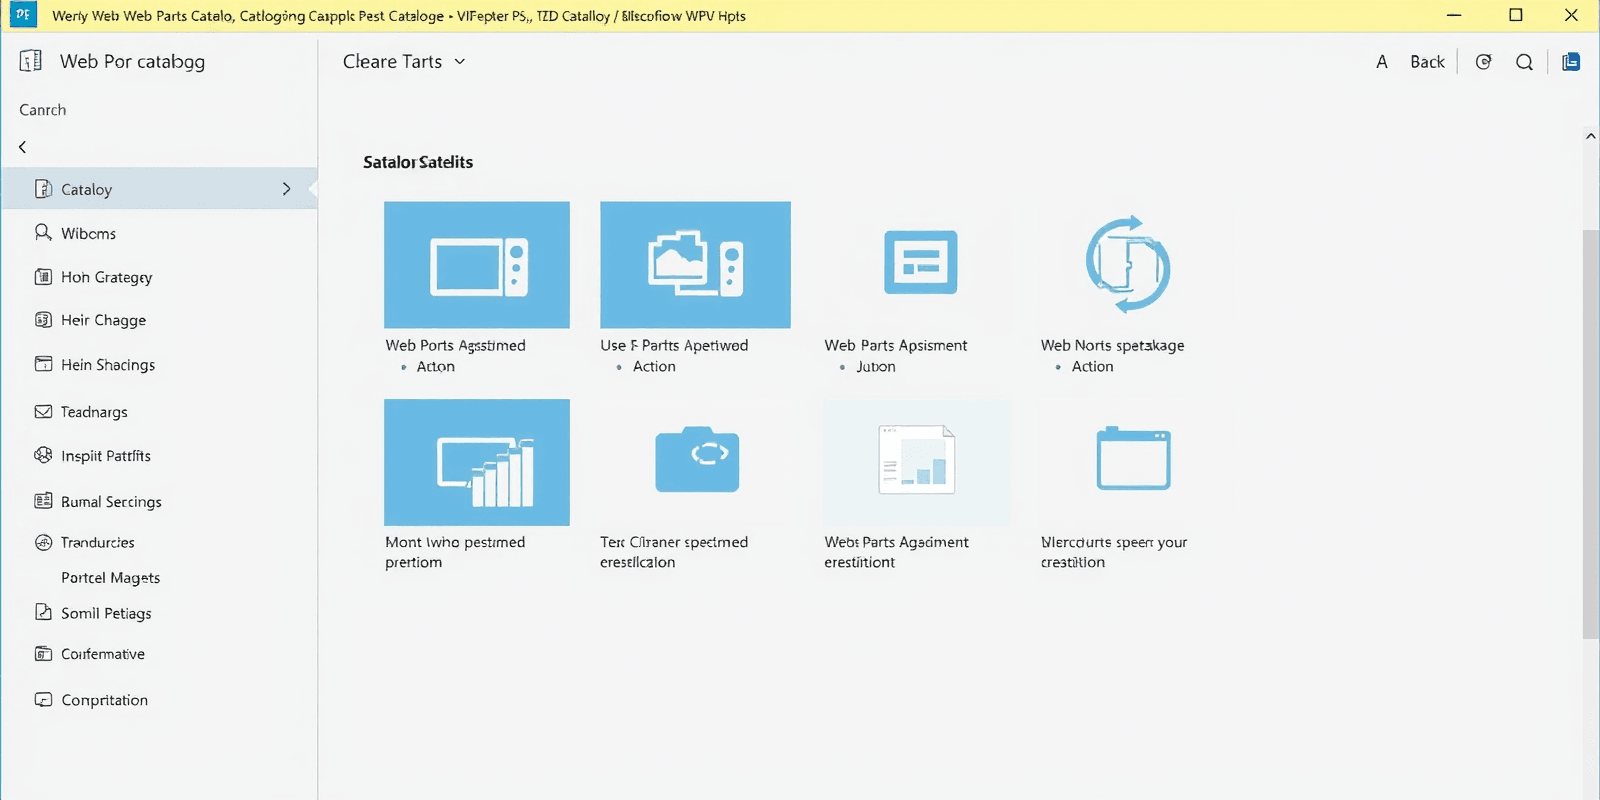1600x800 pixels.
Task: Click the blue pages icon at top right
Action: [x=1571, y=62]
